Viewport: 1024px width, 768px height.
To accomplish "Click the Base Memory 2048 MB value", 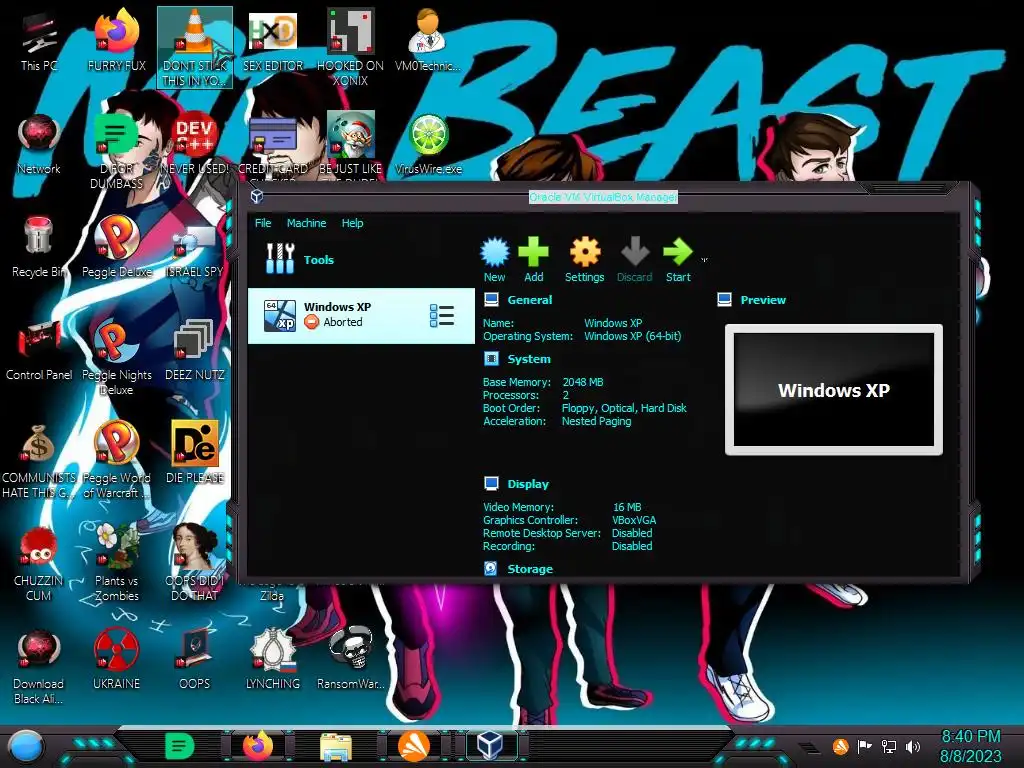I will [583, 382].
